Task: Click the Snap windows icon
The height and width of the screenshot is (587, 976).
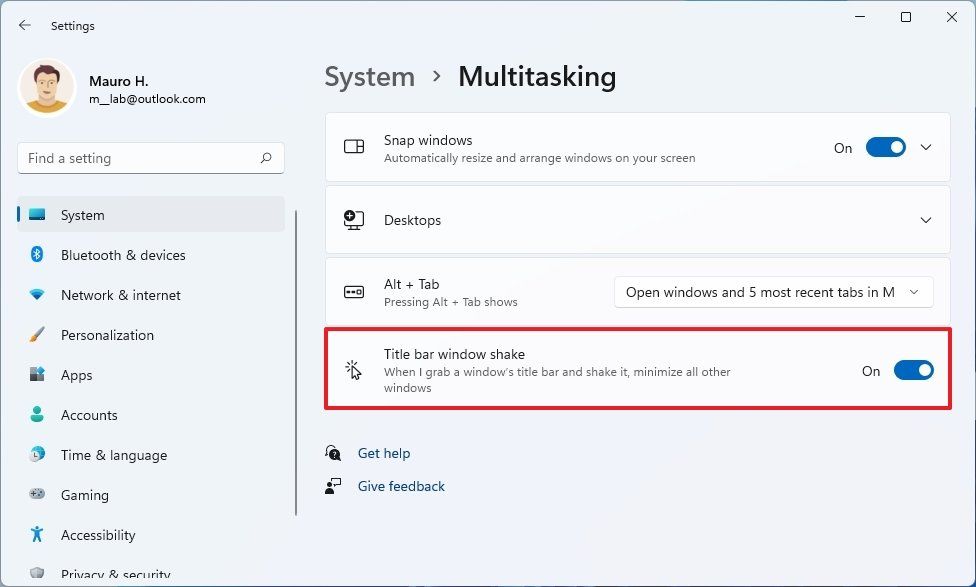Action: [x=353, y=146]
